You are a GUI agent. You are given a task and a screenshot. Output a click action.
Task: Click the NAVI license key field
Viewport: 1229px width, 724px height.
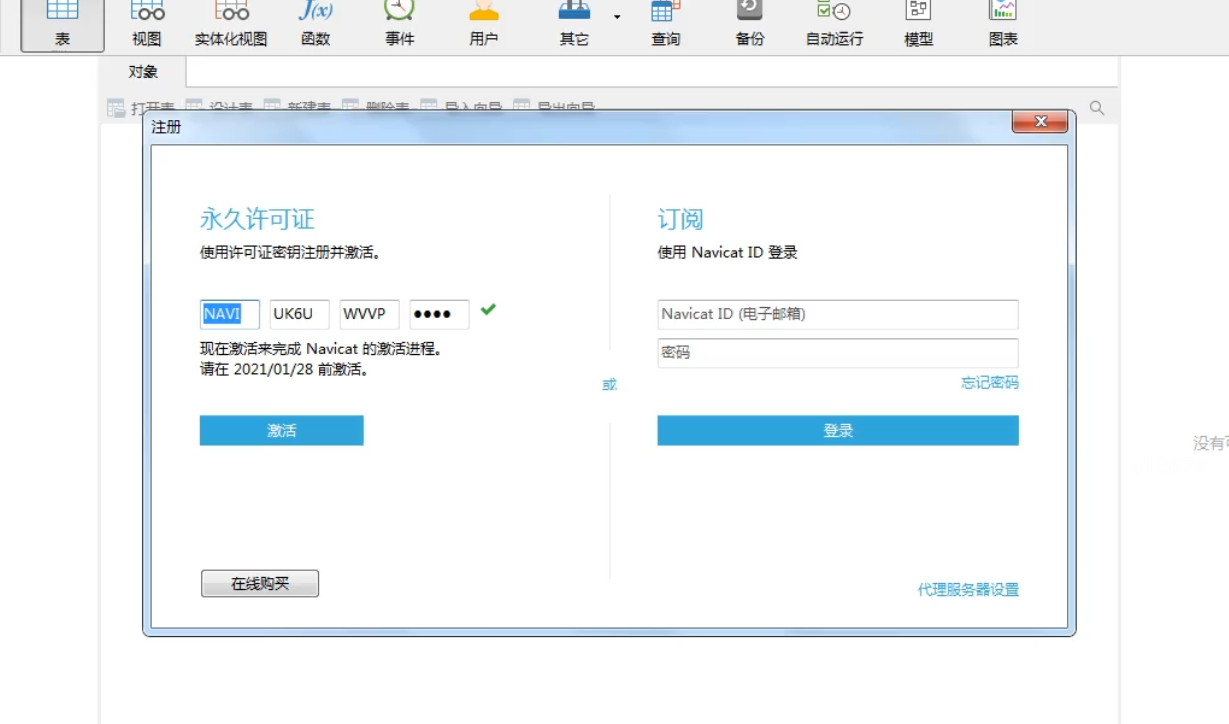[x=230, y=314]
